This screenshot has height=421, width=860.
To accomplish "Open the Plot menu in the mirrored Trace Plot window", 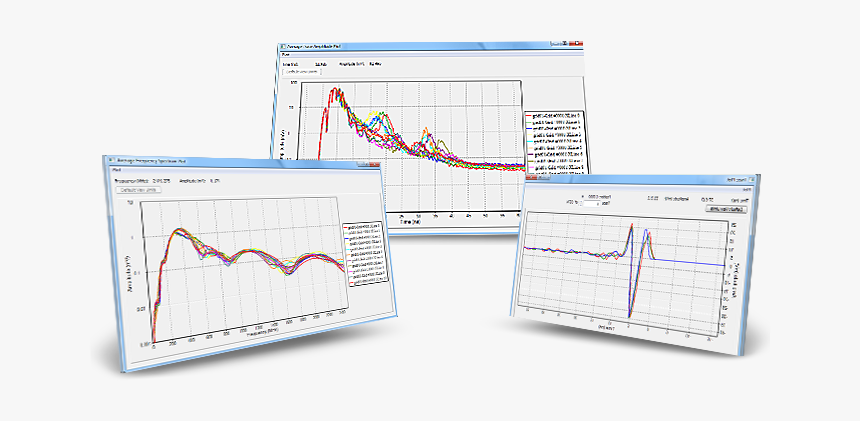I will click(746, 190).
